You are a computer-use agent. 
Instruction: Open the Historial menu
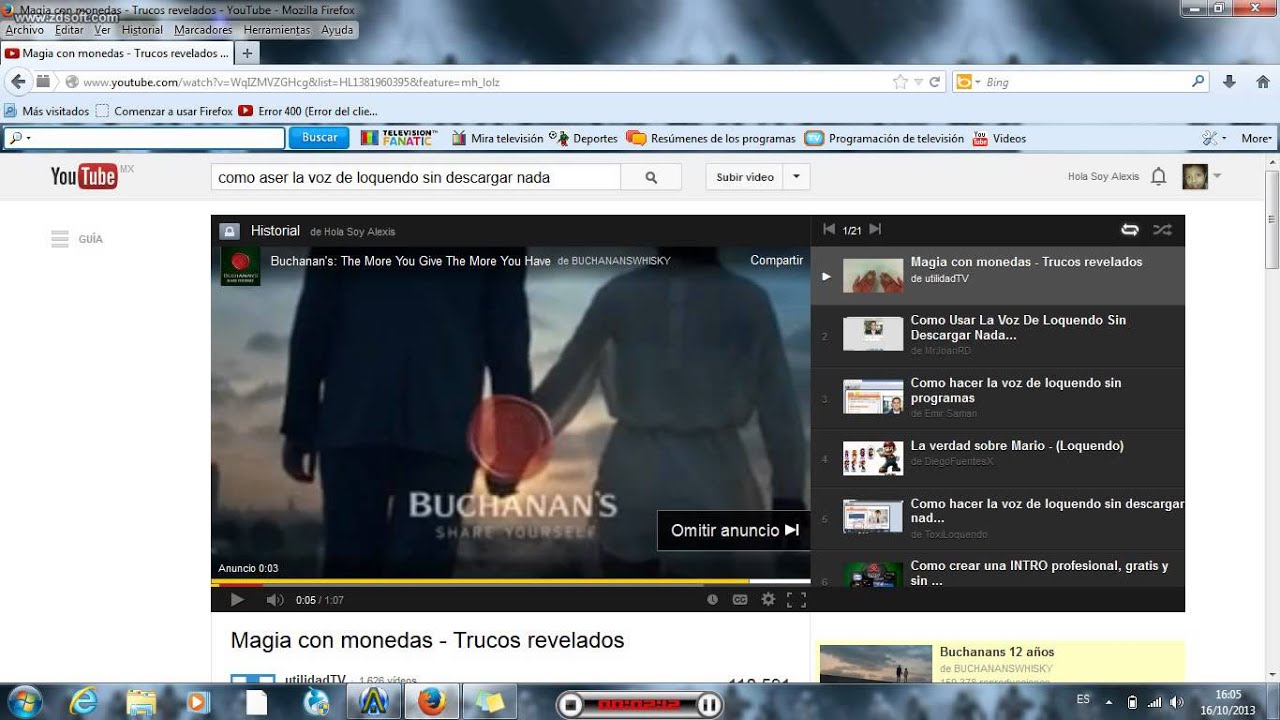(x=142, y=30)
